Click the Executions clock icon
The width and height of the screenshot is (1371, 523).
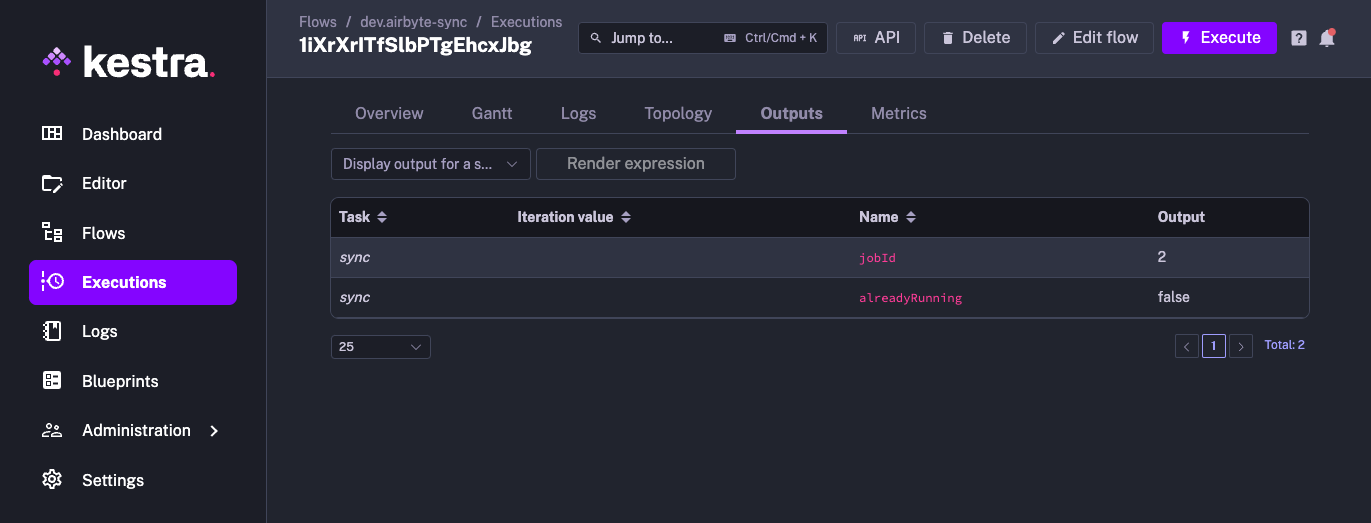click(x=52, y=282)
